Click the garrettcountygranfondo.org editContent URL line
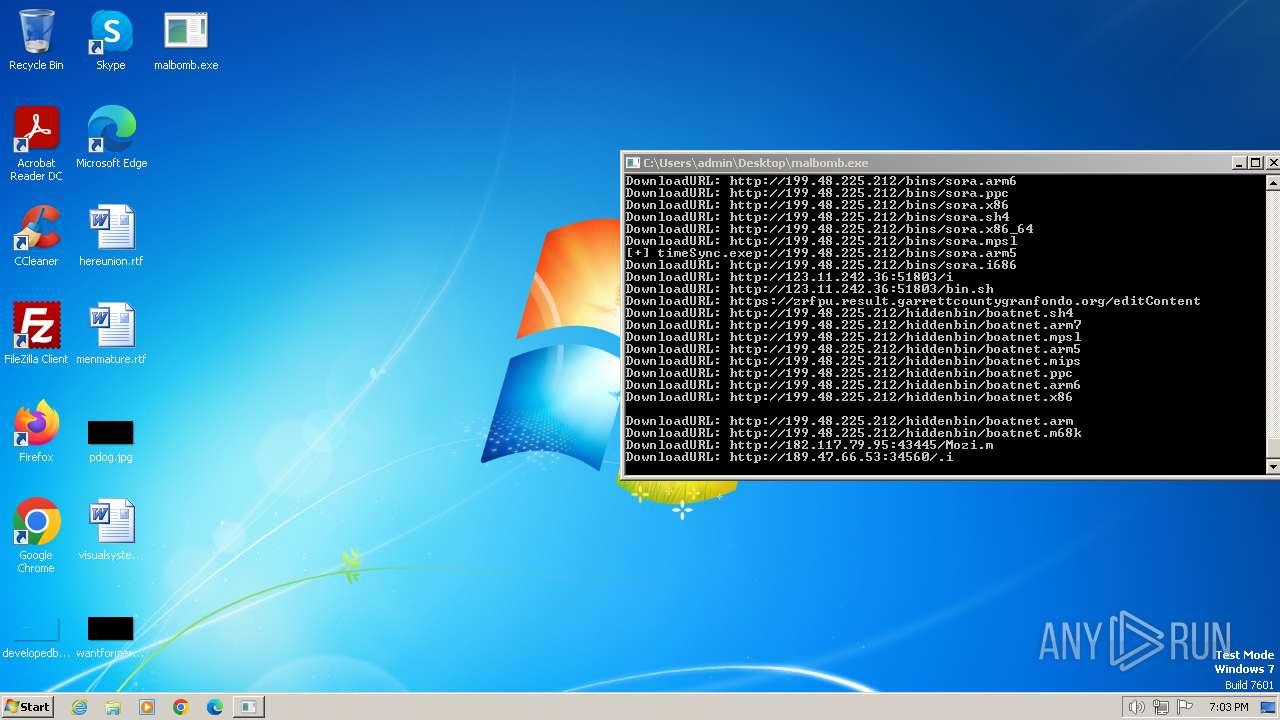 coord(913,301)
